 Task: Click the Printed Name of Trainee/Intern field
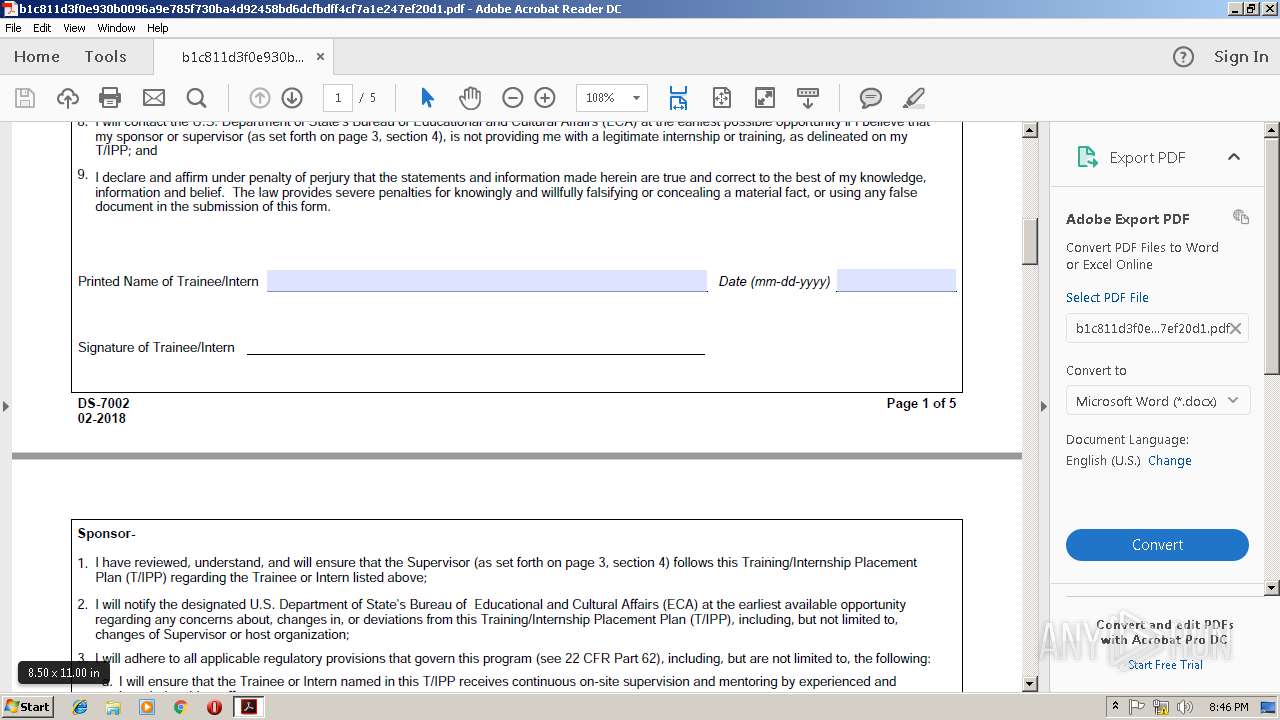(487, 281)
